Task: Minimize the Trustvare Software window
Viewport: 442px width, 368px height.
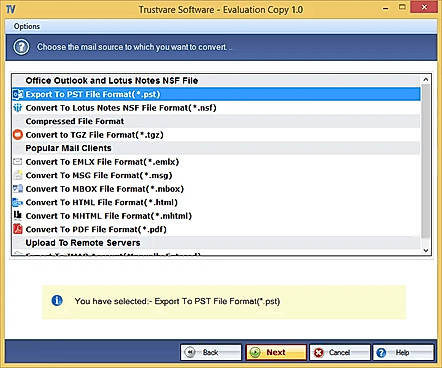Action: [386, 8]
